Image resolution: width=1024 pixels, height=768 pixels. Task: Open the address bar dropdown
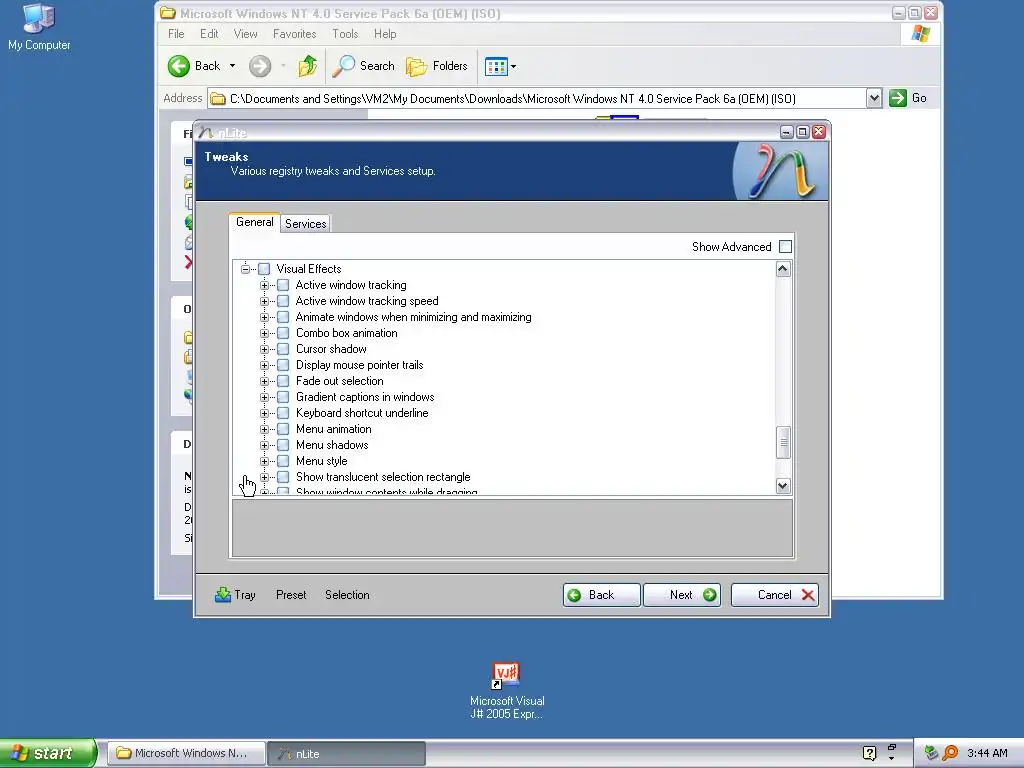(x=874, y=99)
